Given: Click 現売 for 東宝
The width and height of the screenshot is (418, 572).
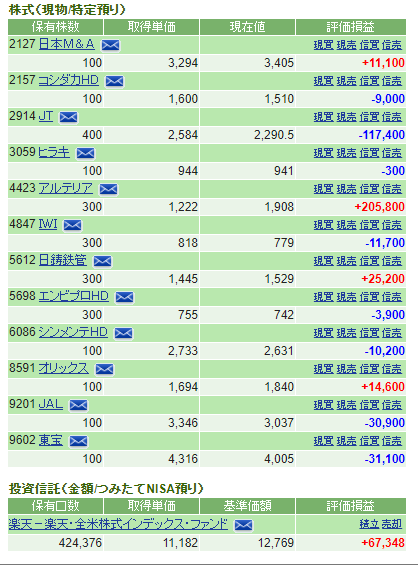Looking at the screenshot, I should [x=346, y=441].
